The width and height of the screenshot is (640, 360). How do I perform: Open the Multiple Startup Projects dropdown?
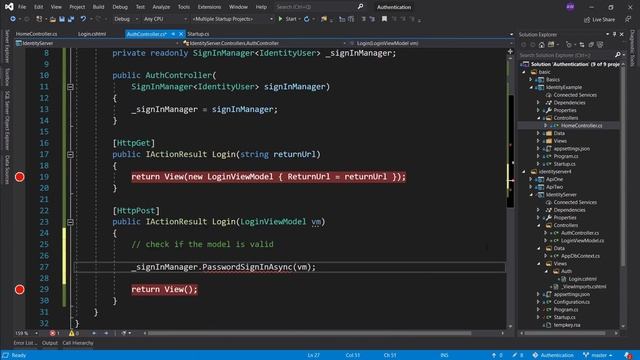pyautogui.click(x=232, y=19)
